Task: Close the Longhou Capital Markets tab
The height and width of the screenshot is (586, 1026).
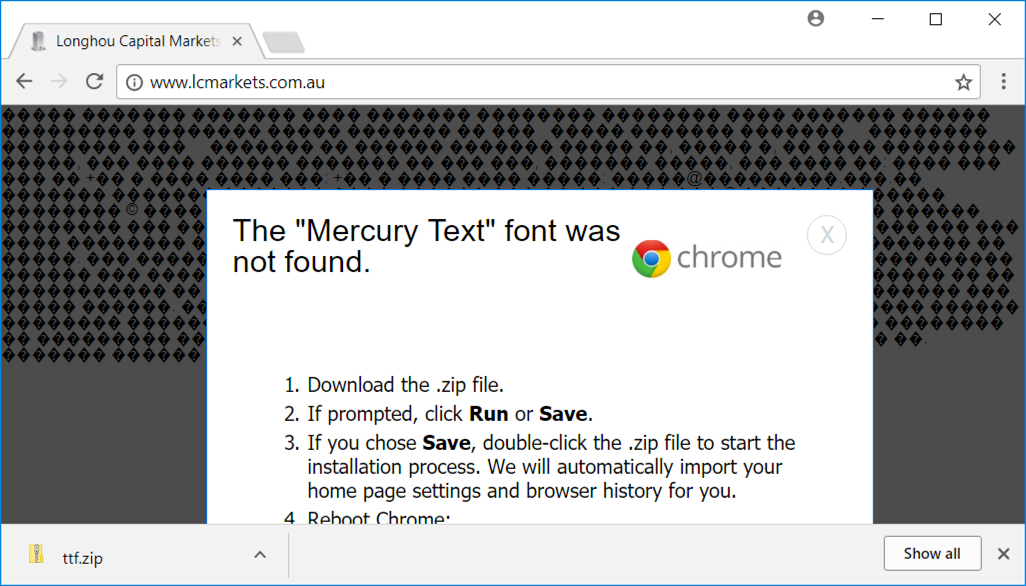Action: click(237, 41)
